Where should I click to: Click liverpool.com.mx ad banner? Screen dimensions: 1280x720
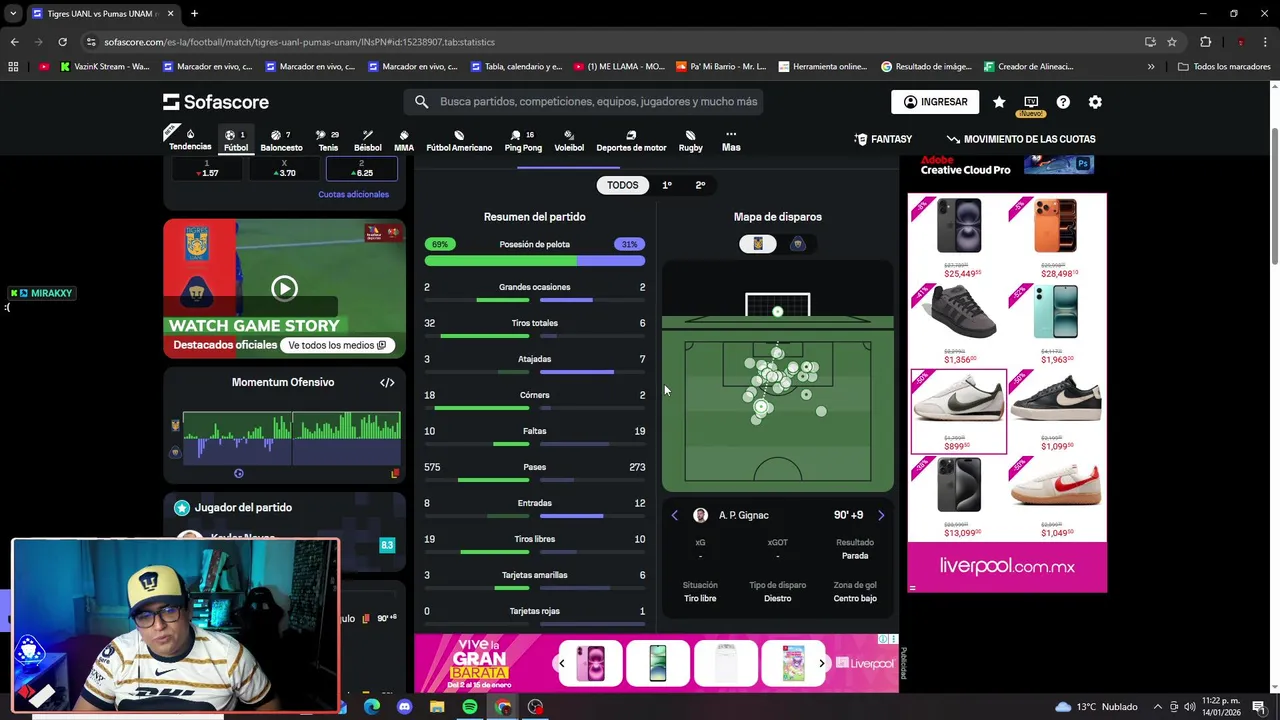pyautogui.click(x=1007, y=566)
